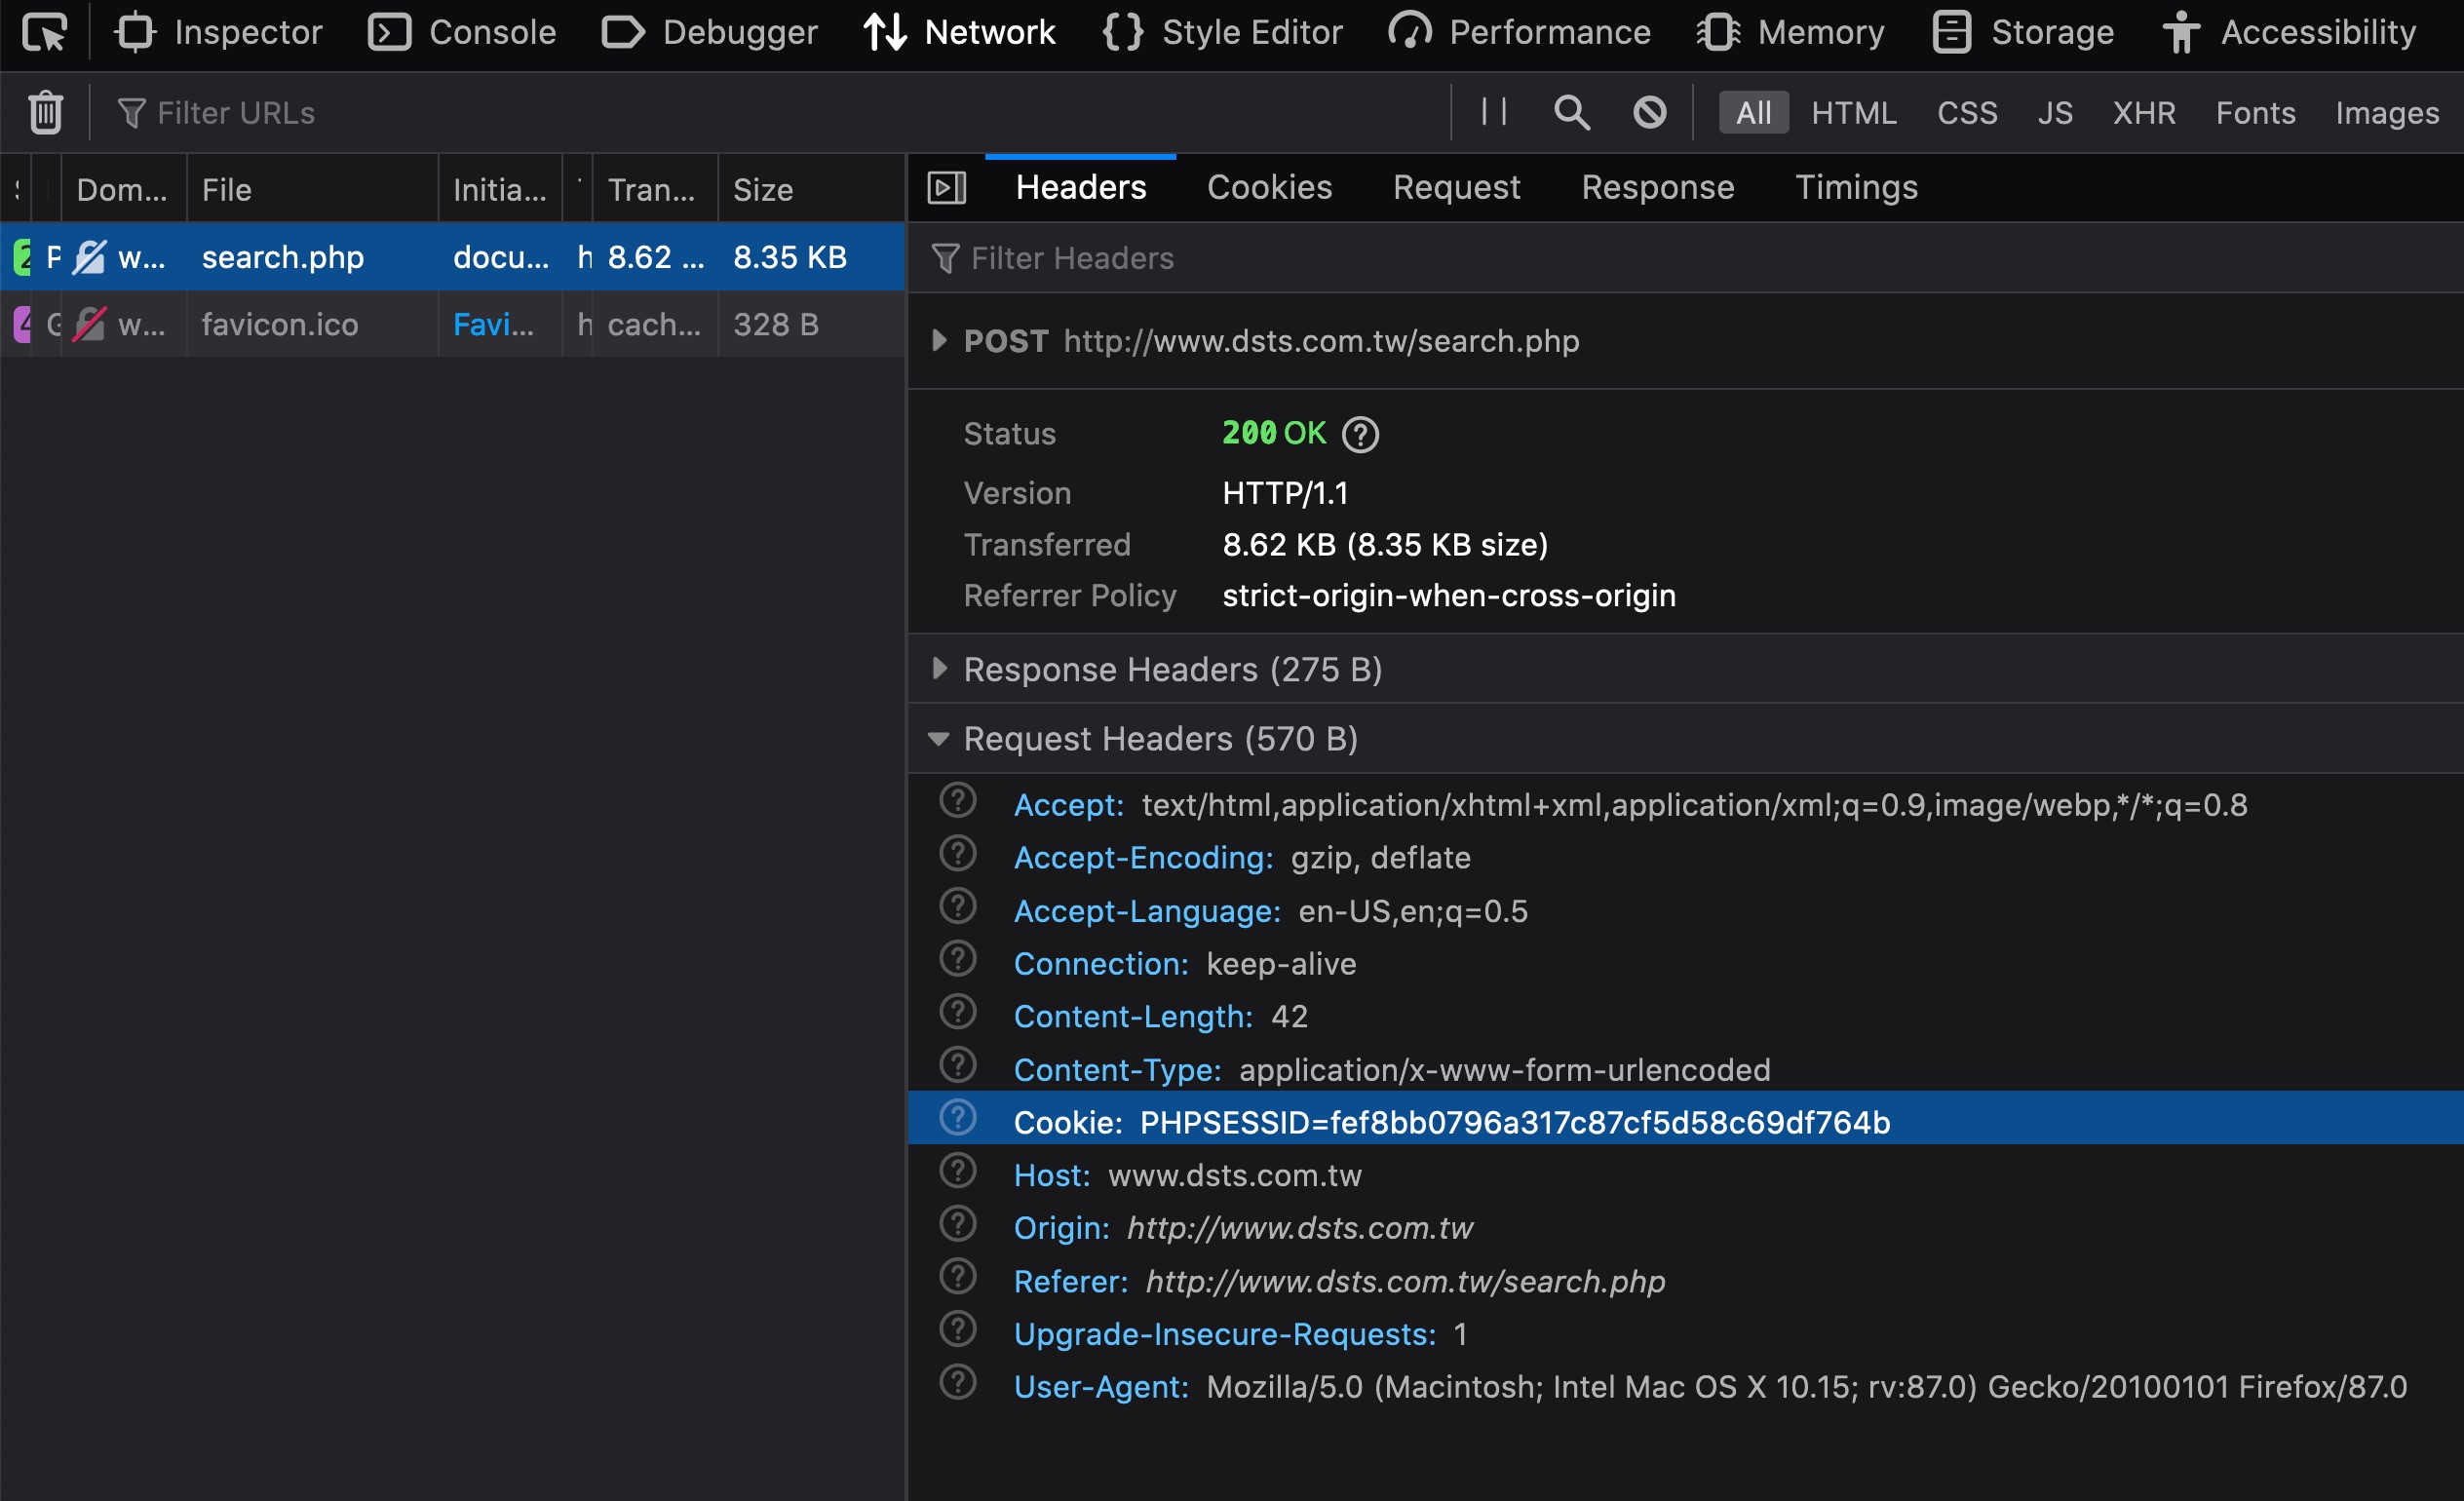Open the FaviconLoader initiator link
Screen dimensions: 2464x1501
[493, 324]
